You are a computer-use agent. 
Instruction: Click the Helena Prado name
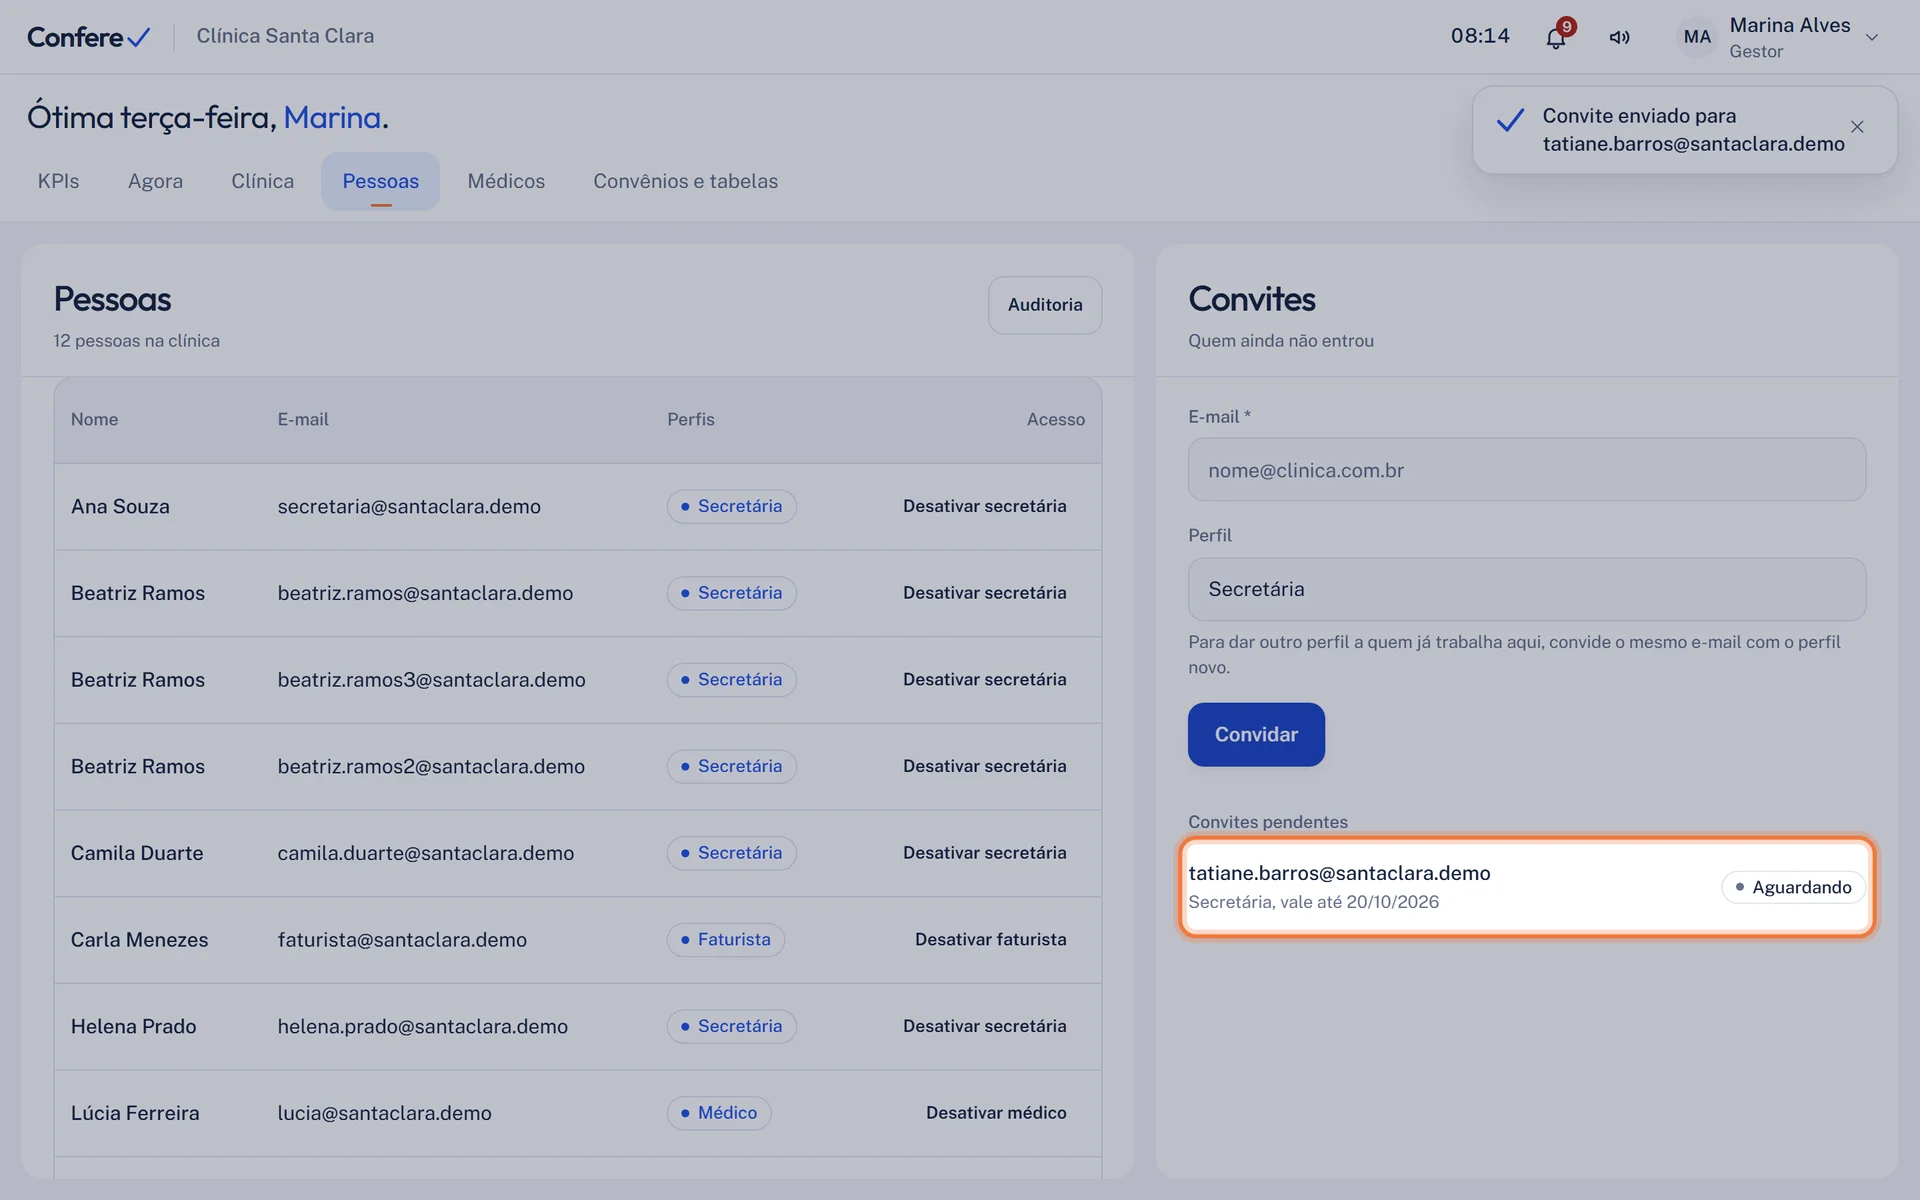click(x=133, y=1027)
